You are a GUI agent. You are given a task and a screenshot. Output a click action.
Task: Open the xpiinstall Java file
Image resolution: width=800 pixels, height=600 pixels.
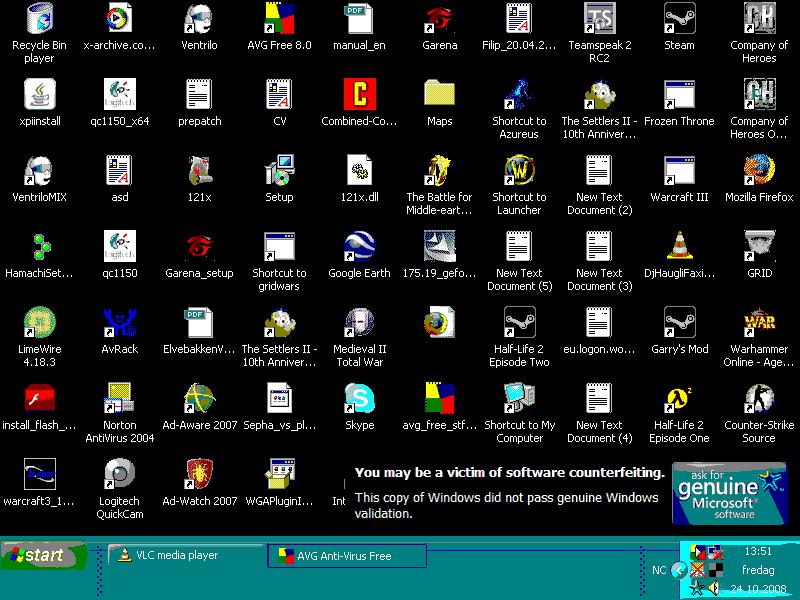click(x=39, y=94)
